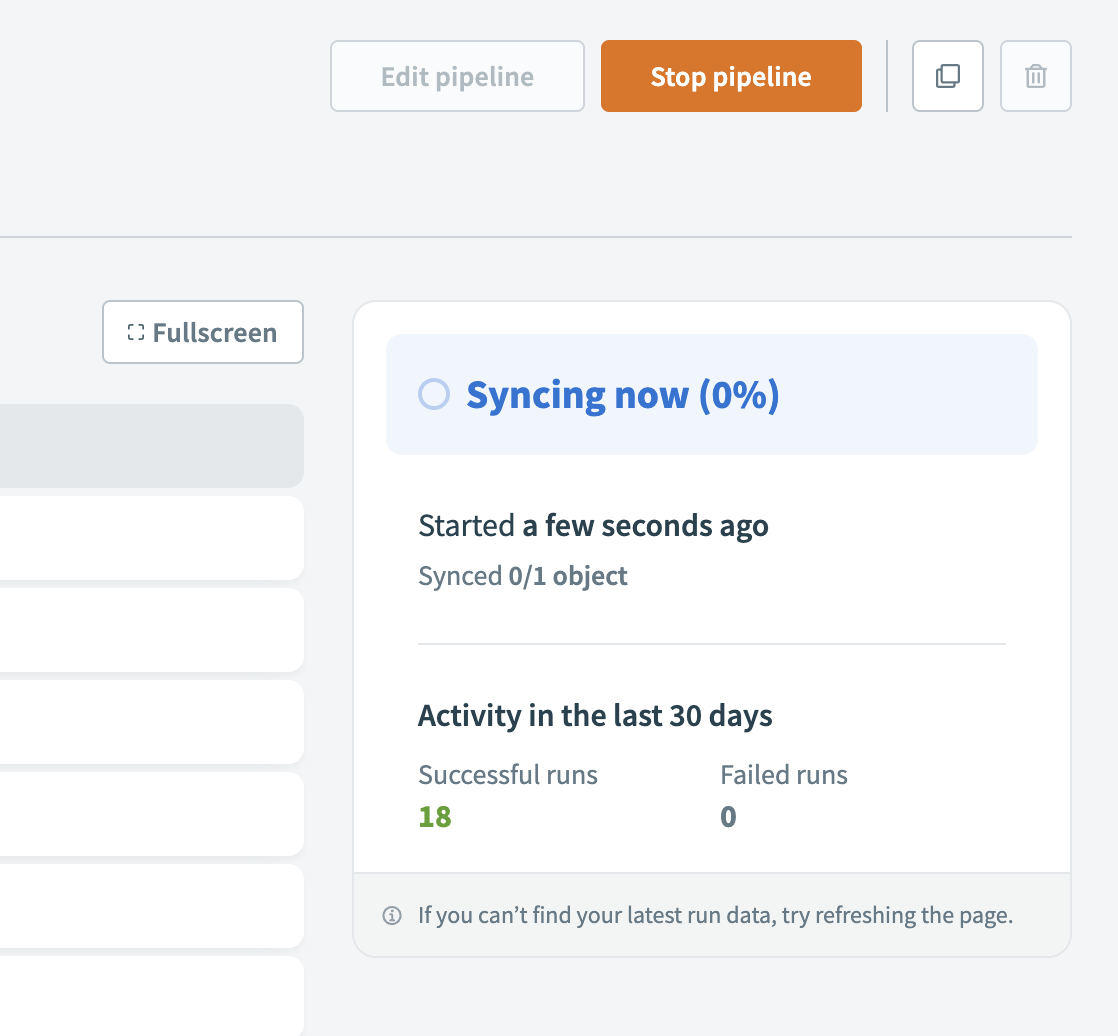The height and width of the screenshot is (1036, 1118).
Task: Click the trash icon to delete pipeline
Action: tap(1035, 76)
